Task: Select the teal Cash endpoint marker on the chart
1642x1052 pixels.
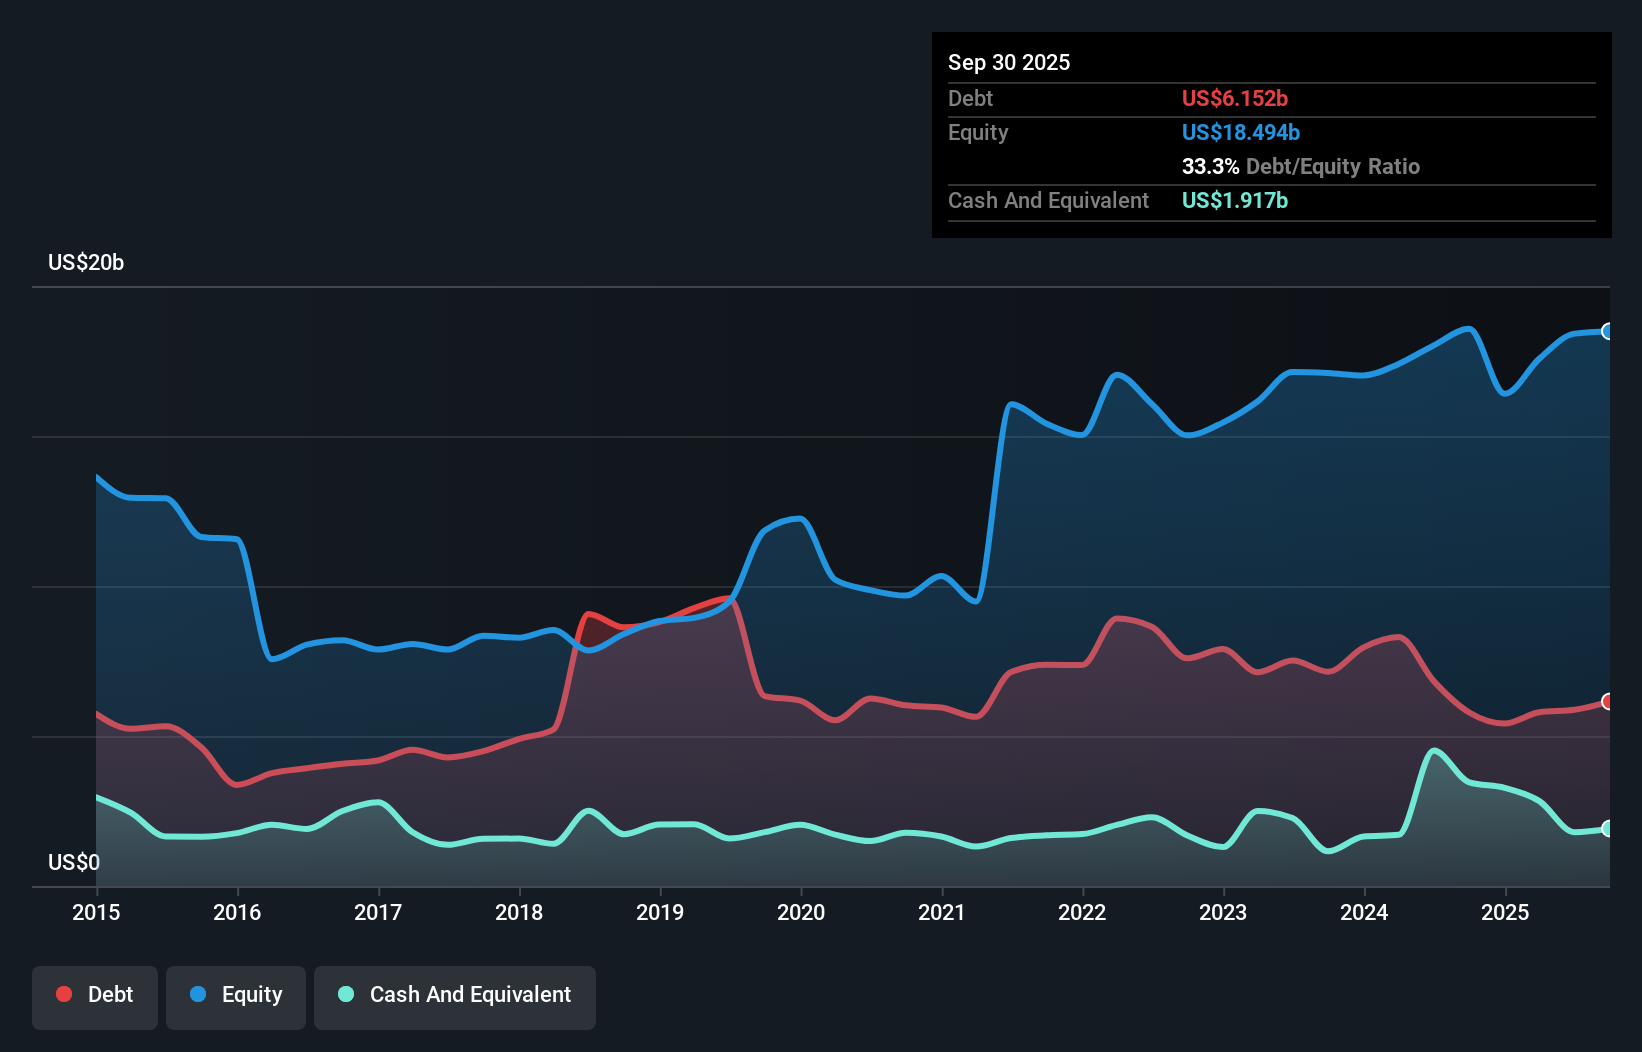Action: click(1607, 828)
